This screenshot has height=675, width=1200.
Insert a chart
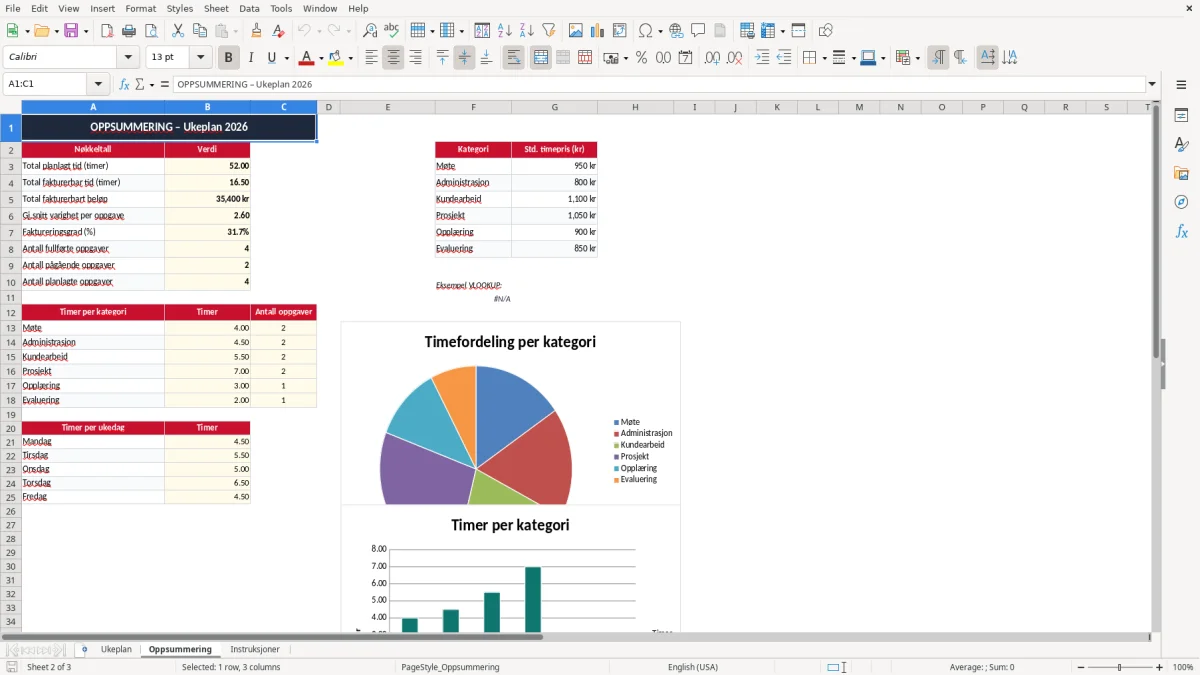598,31
